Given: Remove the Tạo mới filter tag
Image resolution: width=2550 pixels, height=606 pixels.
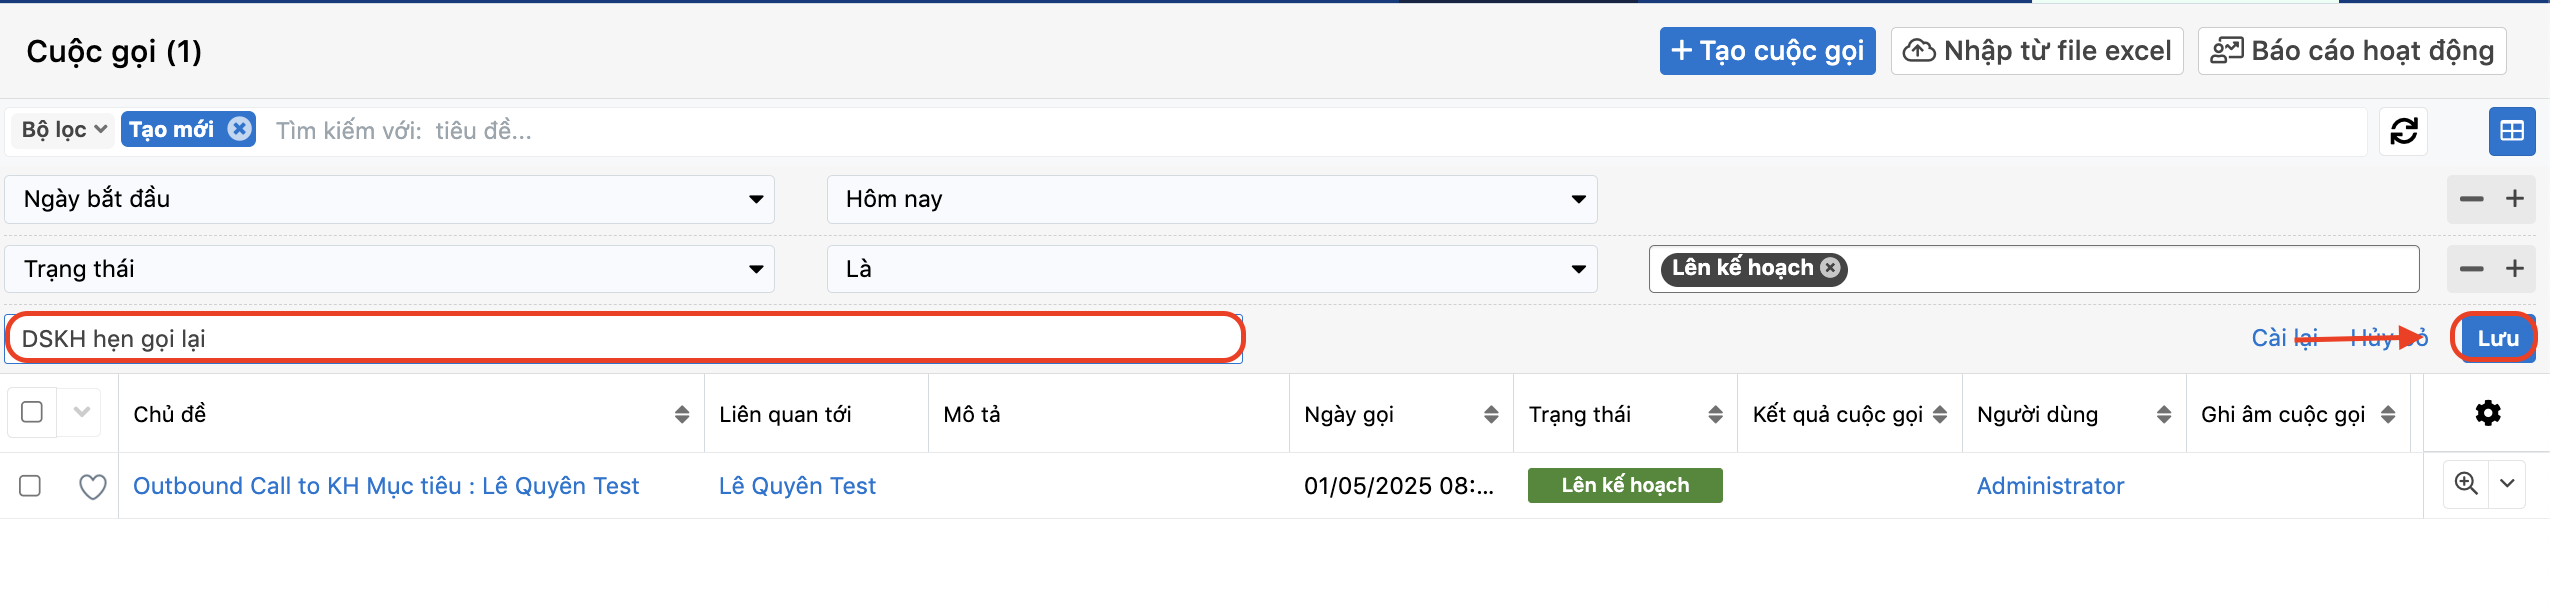Looking at the screenshot, I should click(239, 129).
